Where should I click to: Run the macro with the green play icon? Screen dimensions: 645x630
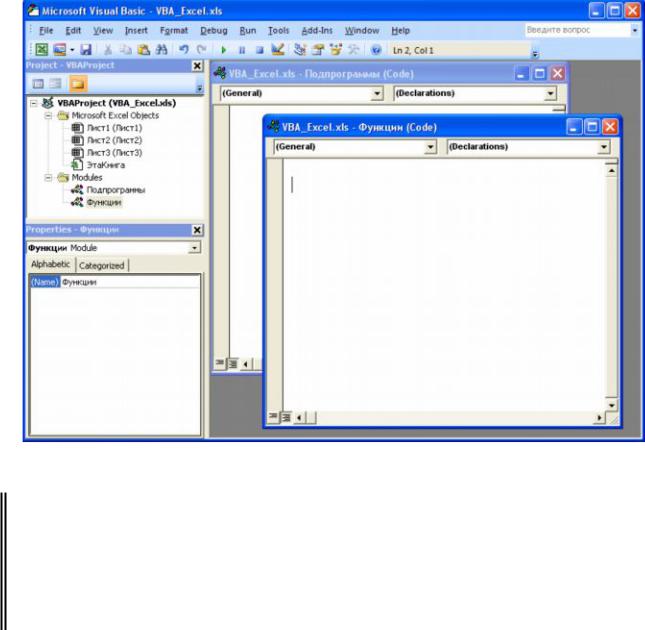[224, 50]
